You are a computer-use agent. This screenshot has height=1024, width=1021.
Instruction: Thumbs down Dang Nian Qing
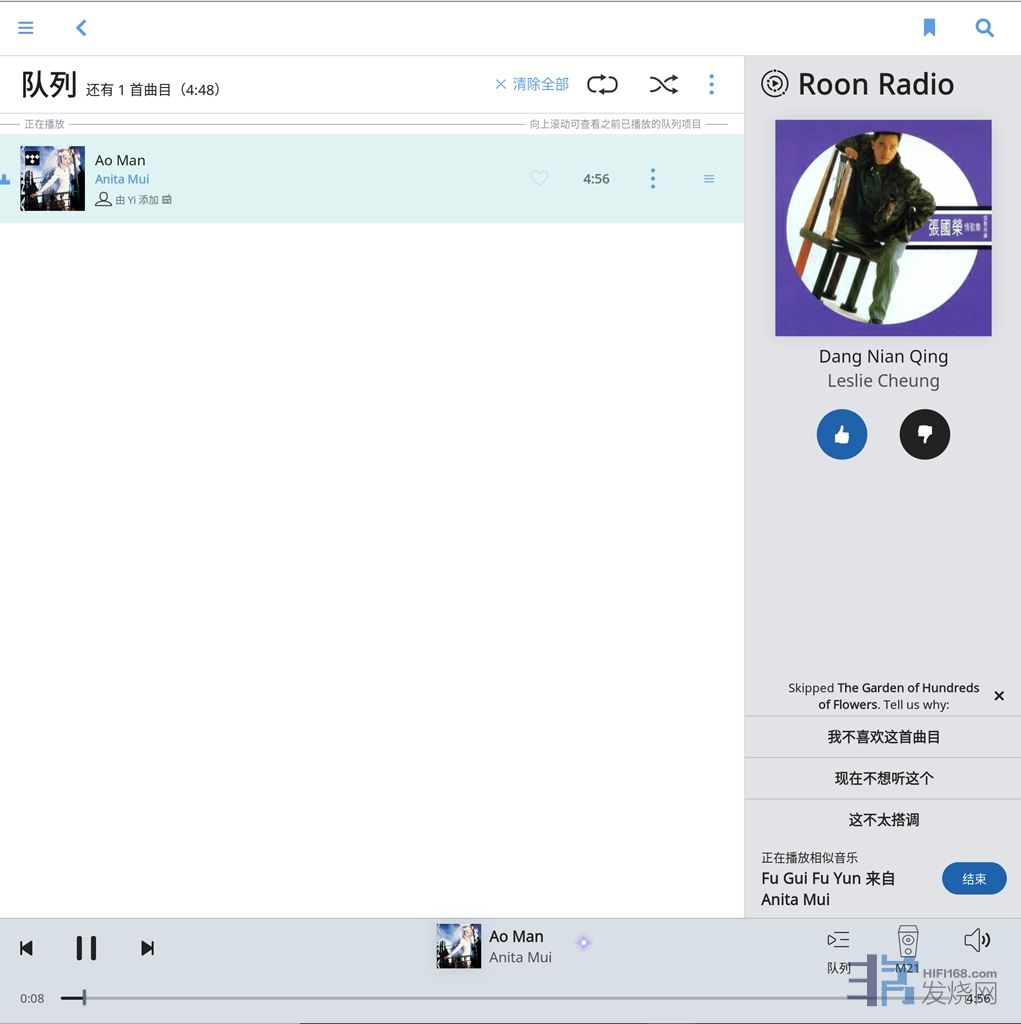tap(925, 434)
